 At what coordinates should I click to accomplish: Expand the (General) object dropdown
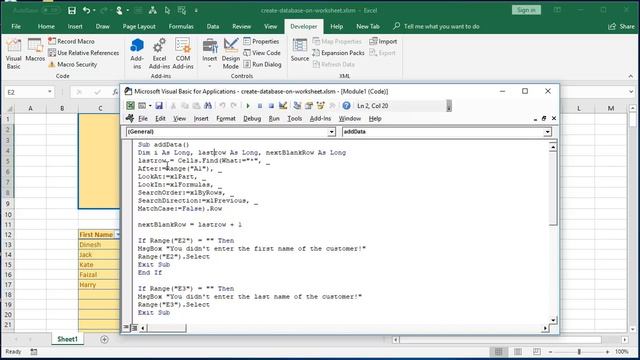click(x=331, y=132)
